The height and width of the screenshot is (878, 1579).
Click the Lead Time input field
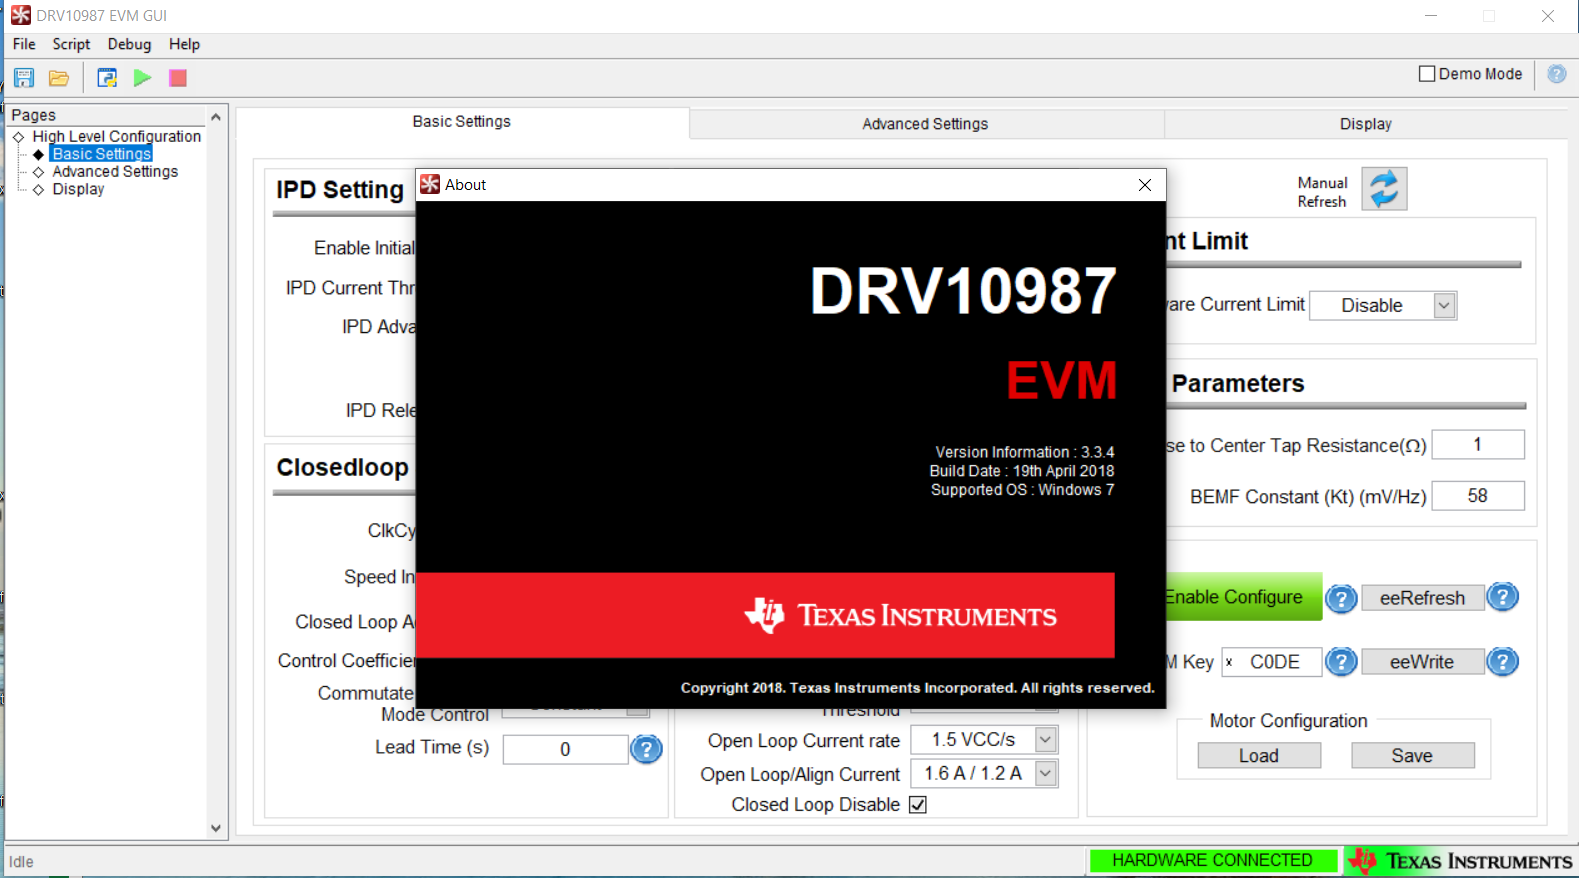coord(566,749)
